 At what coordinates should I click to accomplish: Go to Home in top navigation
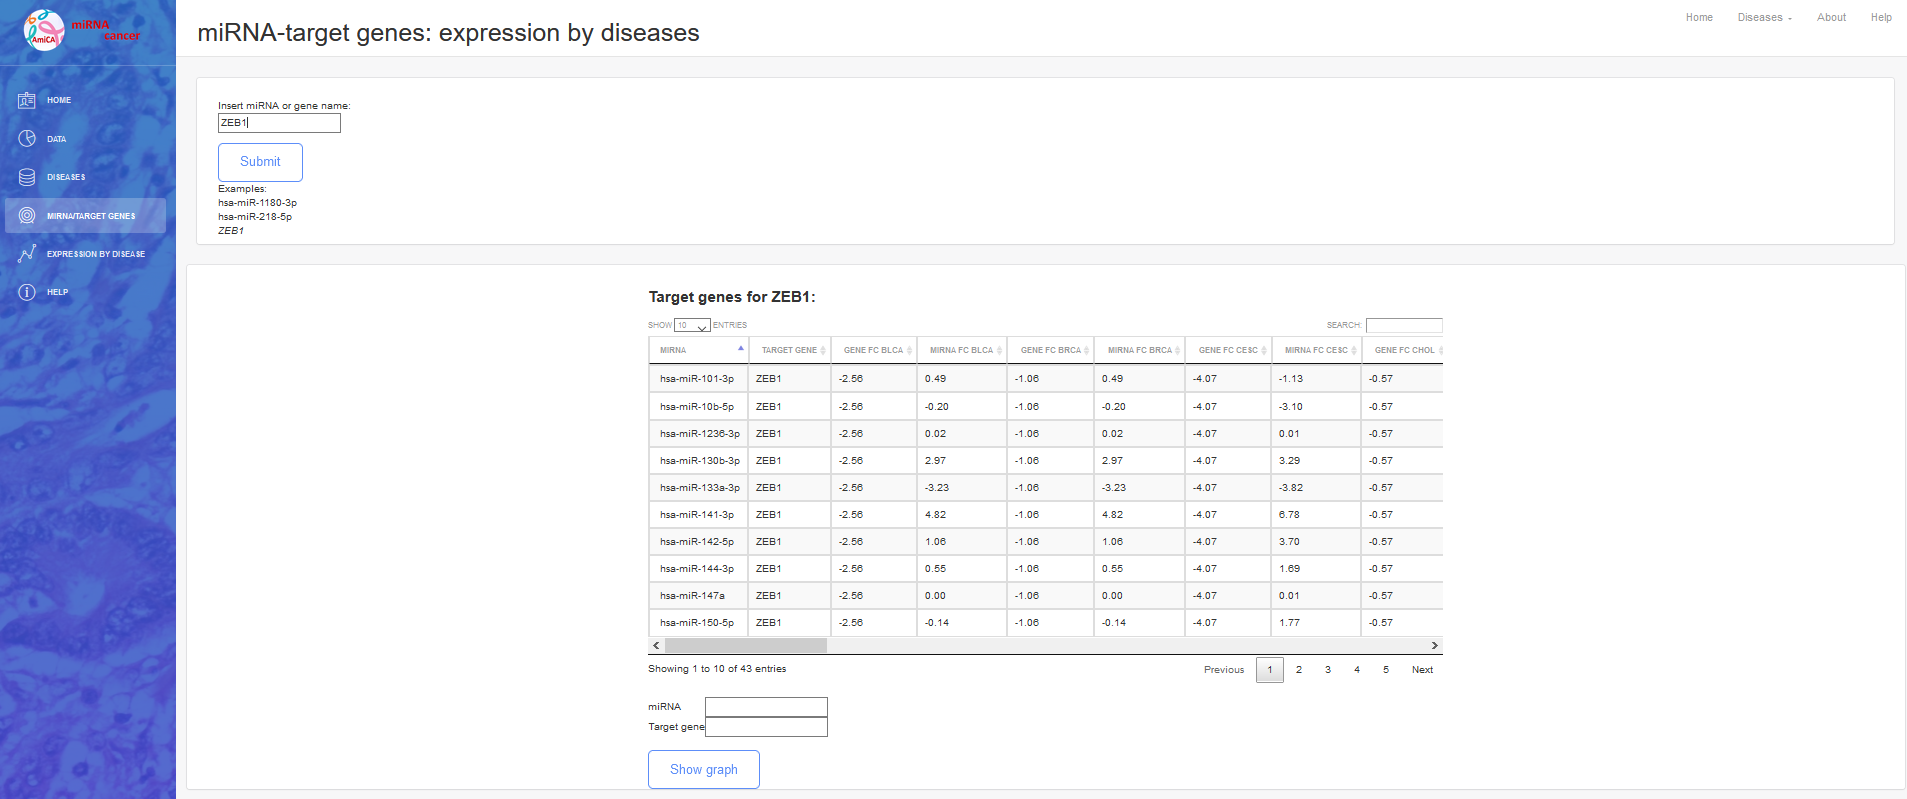tap(1699, 18)
